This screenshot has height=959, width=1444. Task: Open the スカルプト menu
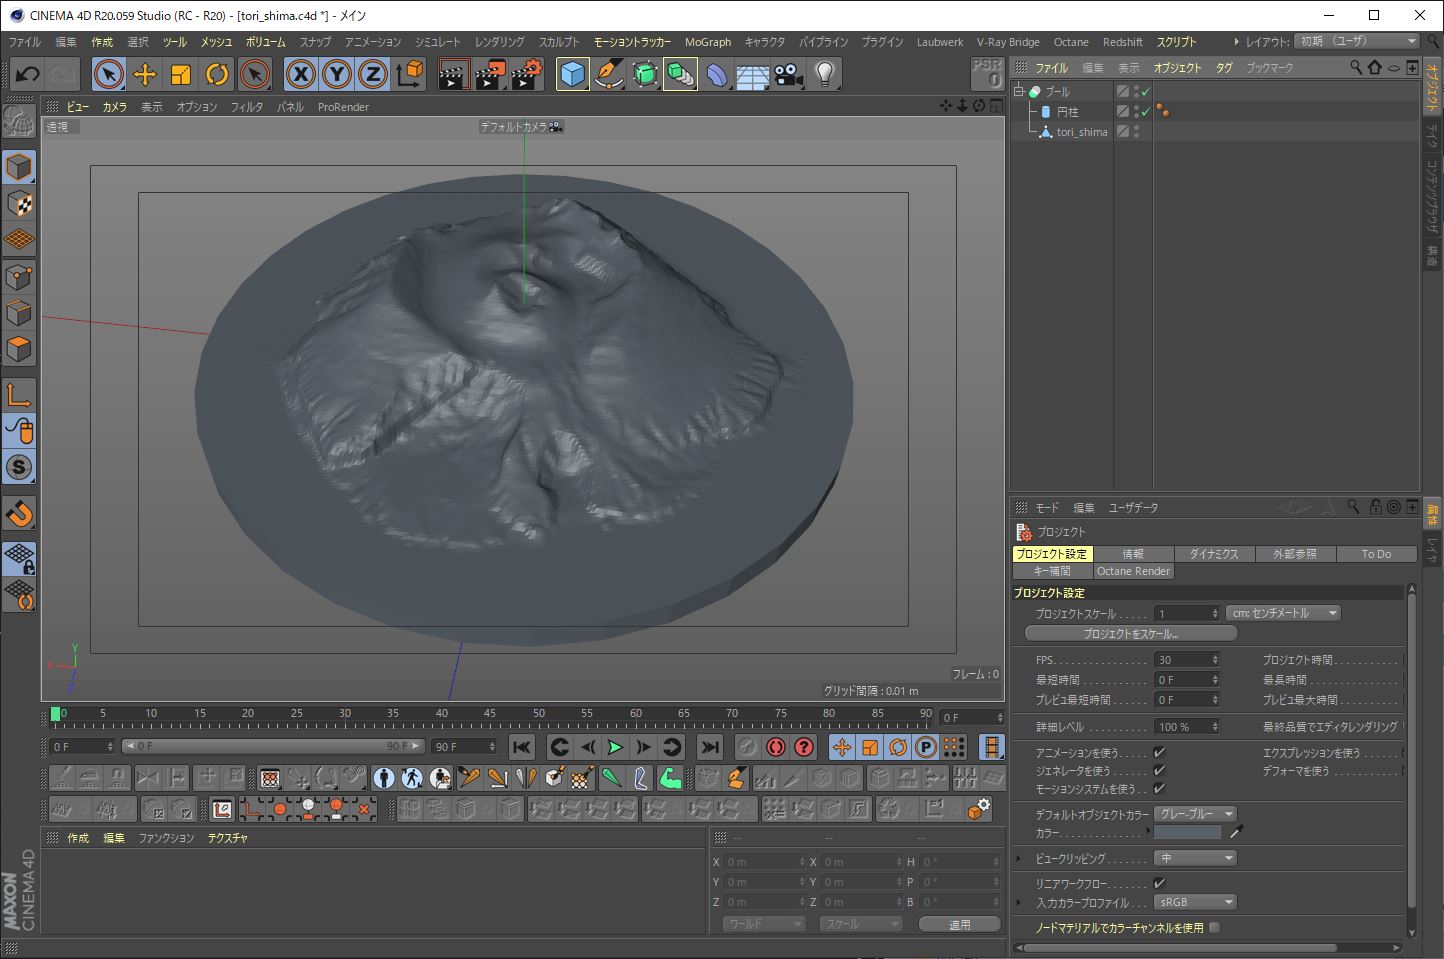[x=559, y=42]
